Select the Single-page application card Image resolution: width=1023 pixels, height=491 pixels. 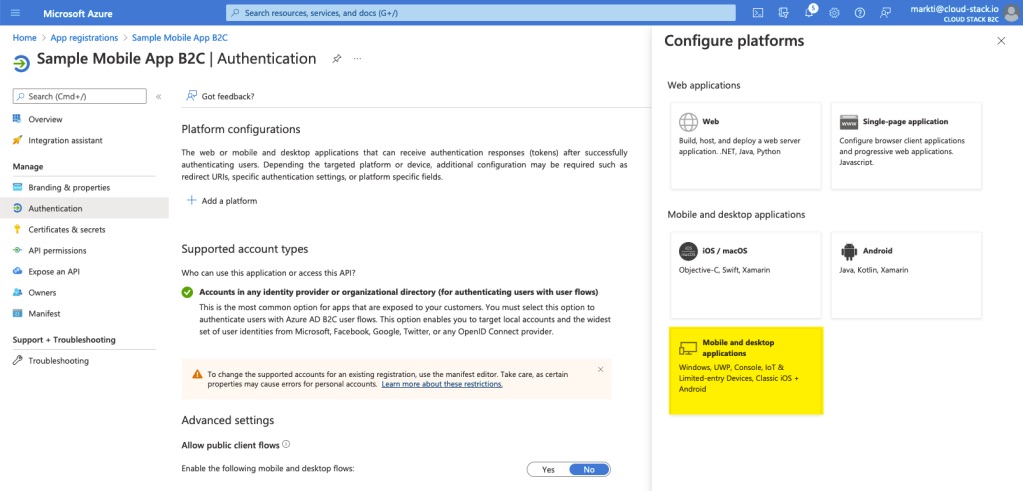point(906,145)
